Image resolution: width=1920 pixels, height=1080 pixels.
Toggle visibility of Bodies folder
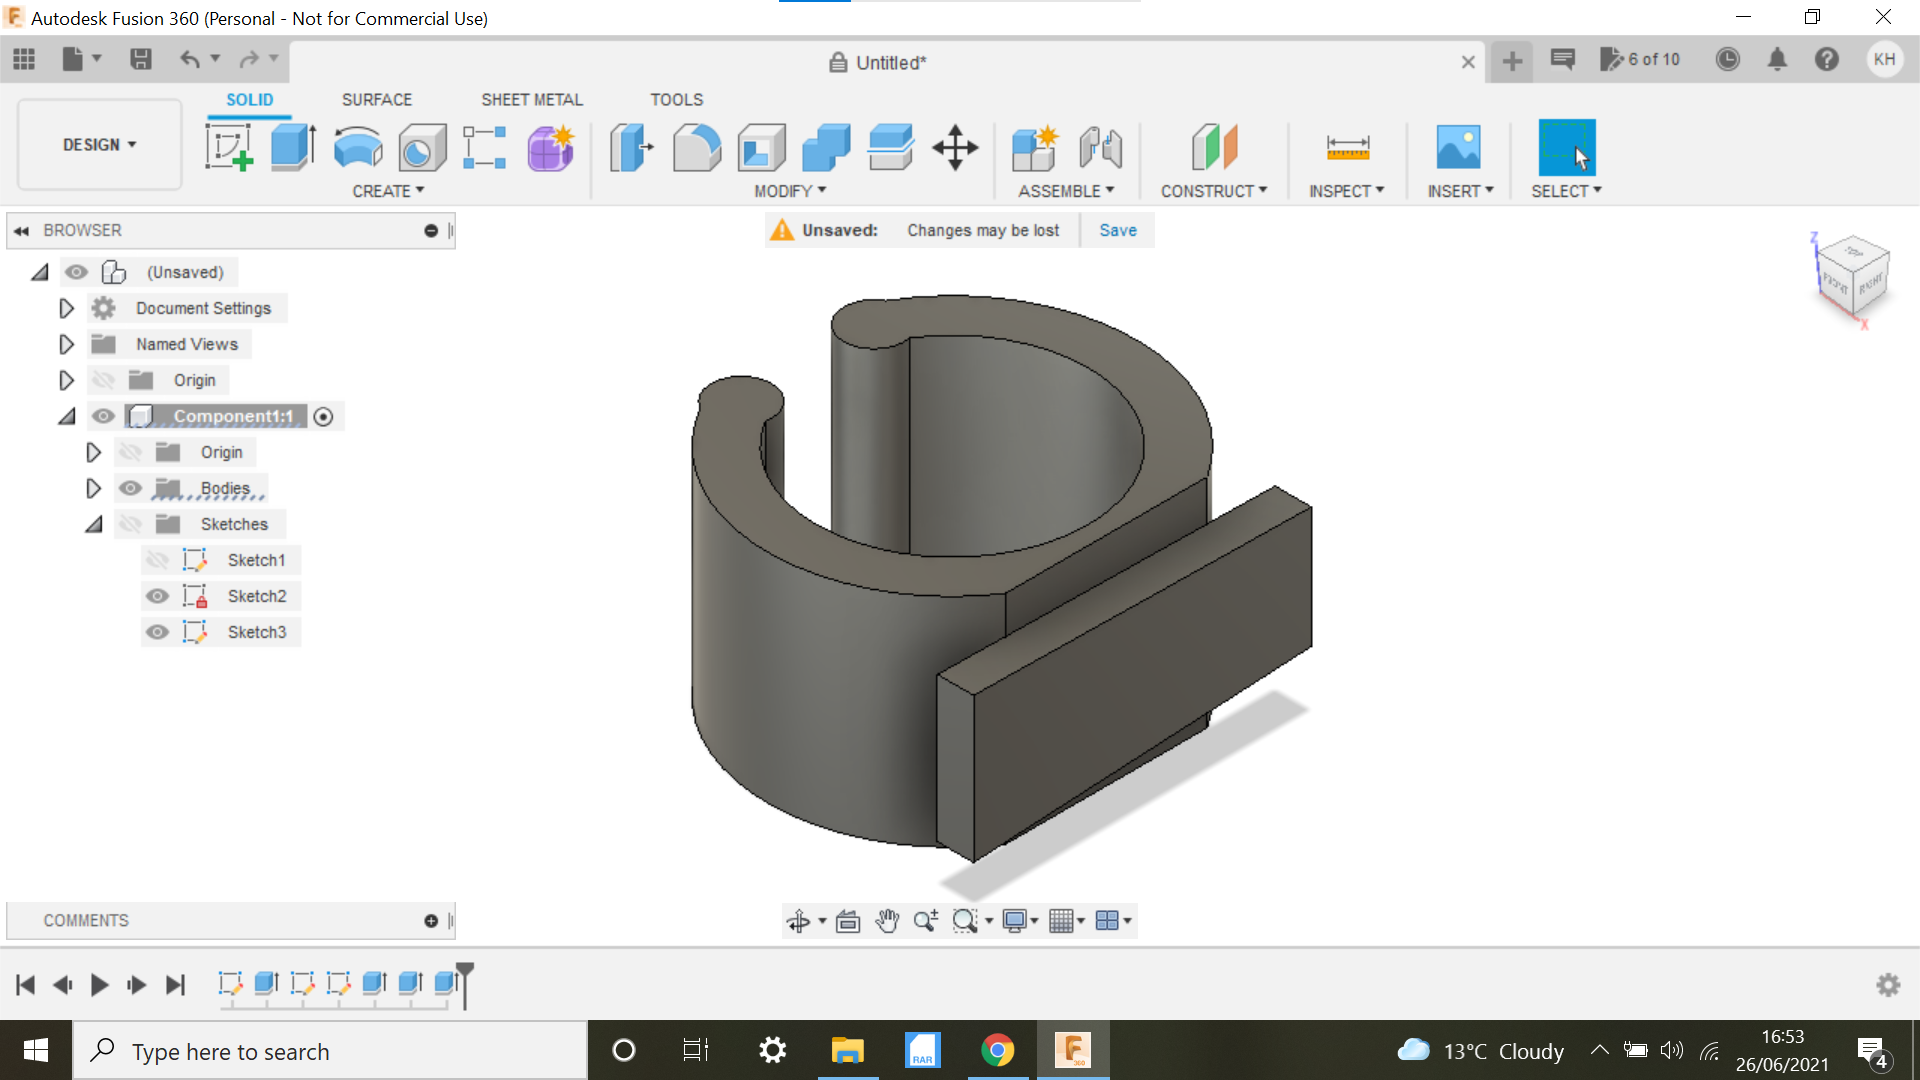pyautogui.click(x=130, y=488)
